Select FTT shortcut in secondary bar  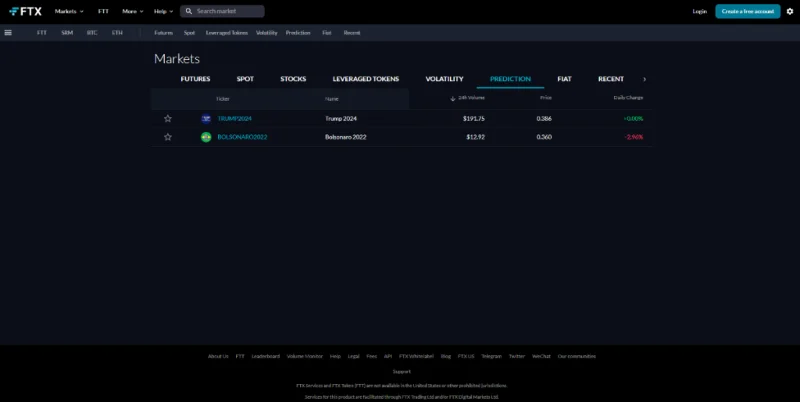click(x=42, y=33)
